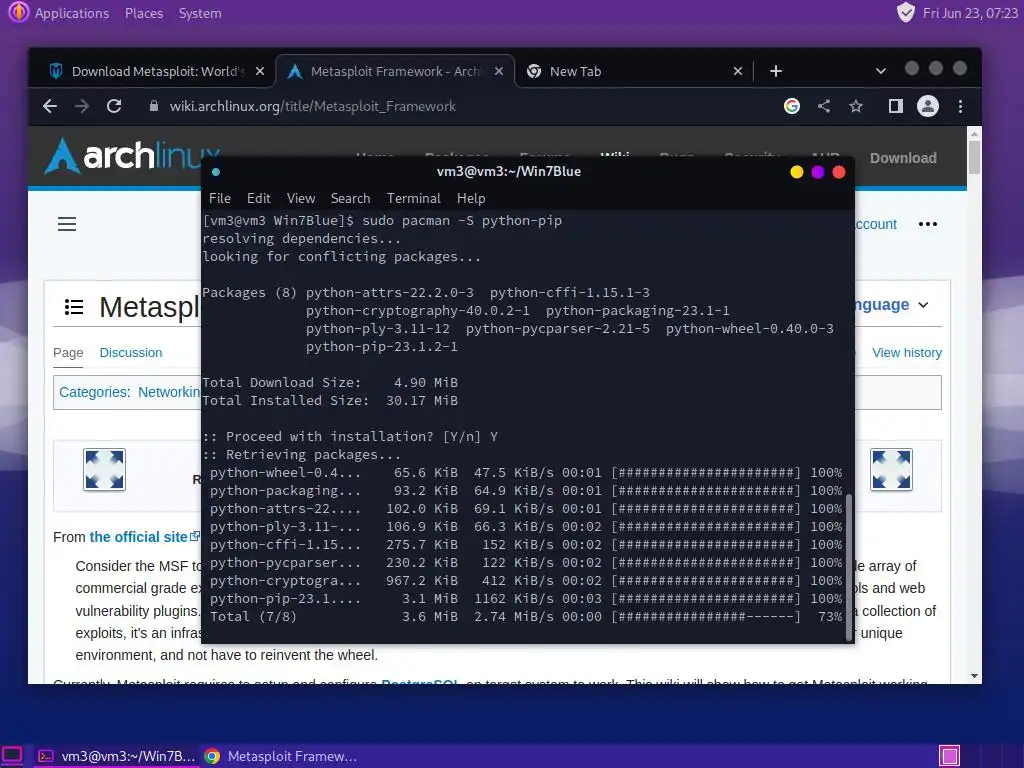Click python-pip-23.1 download row
This screenshot has height=768, width=1024.
[526, 599]
